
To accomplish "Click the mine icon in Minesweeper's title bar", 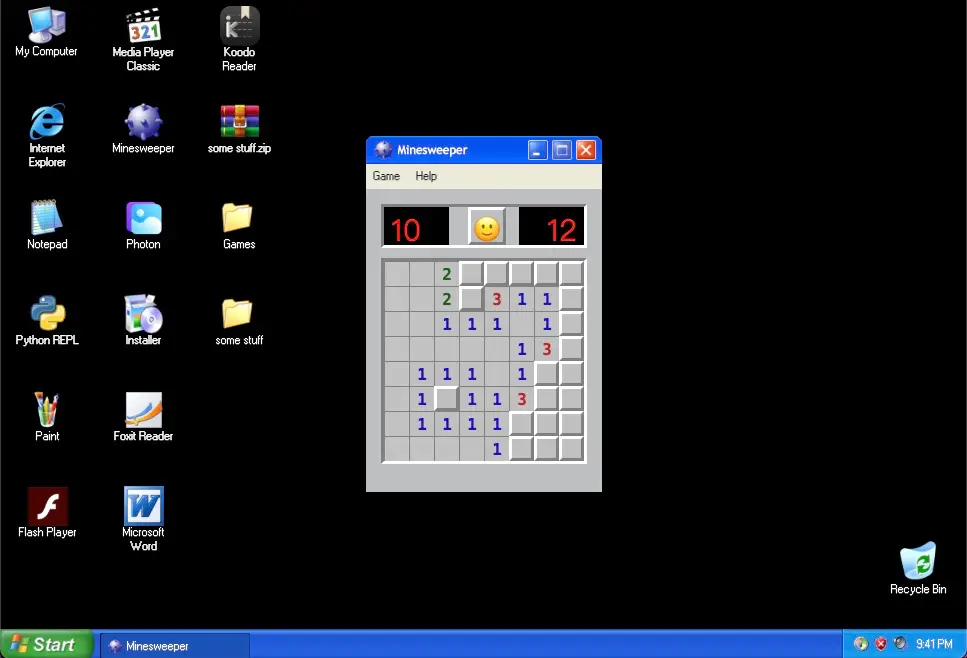I will click(383, 150).
